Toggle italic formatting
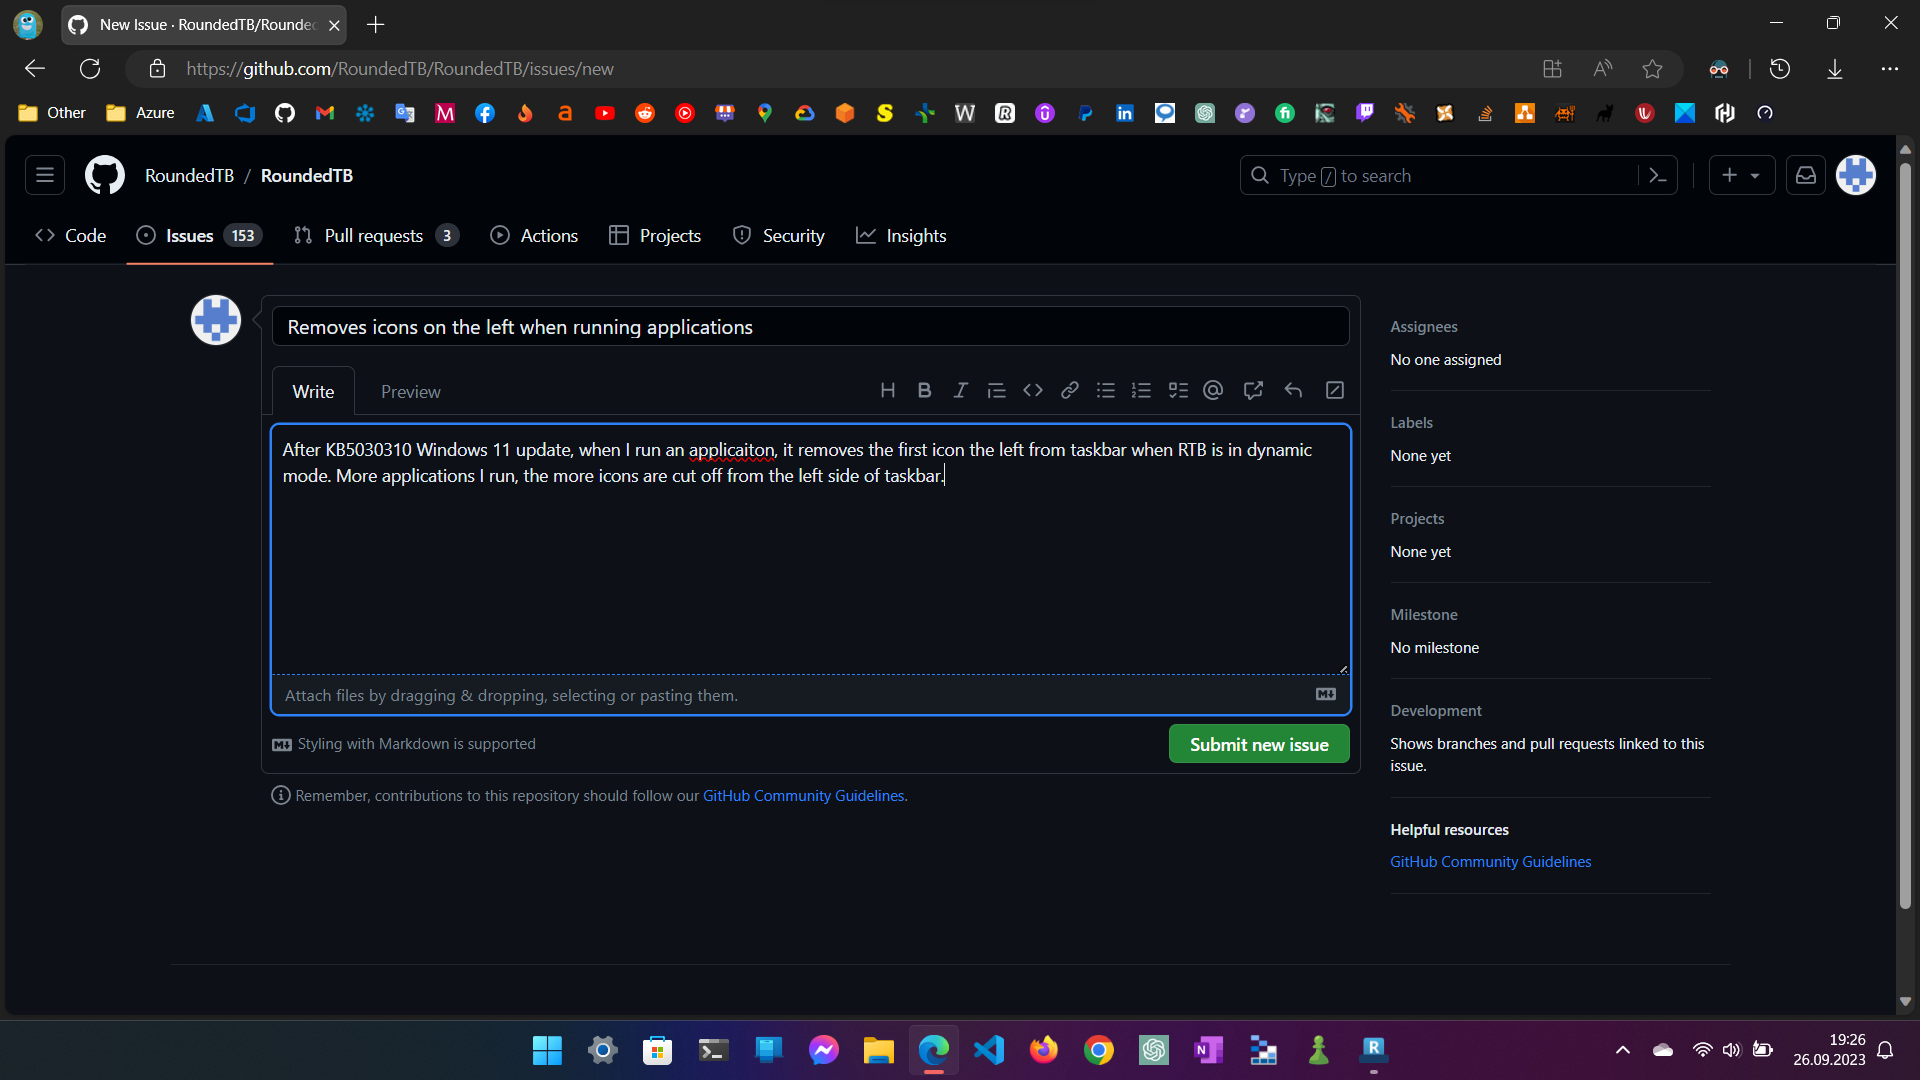Image resolution: width=1920 pixels, height=1080 pixels. click(960, 390)
